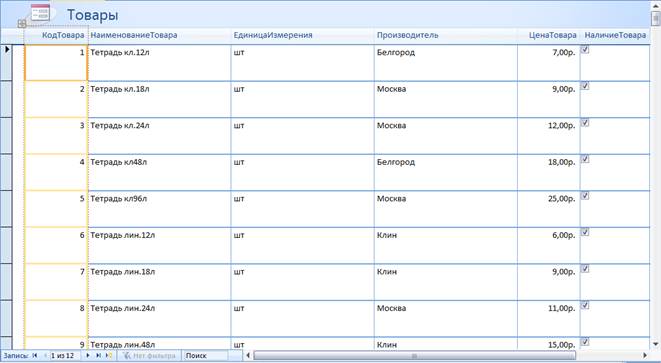Click the price cell '25,00р.'
The image size is (661, 363).
pyautogui.click(x=548, y=209)
